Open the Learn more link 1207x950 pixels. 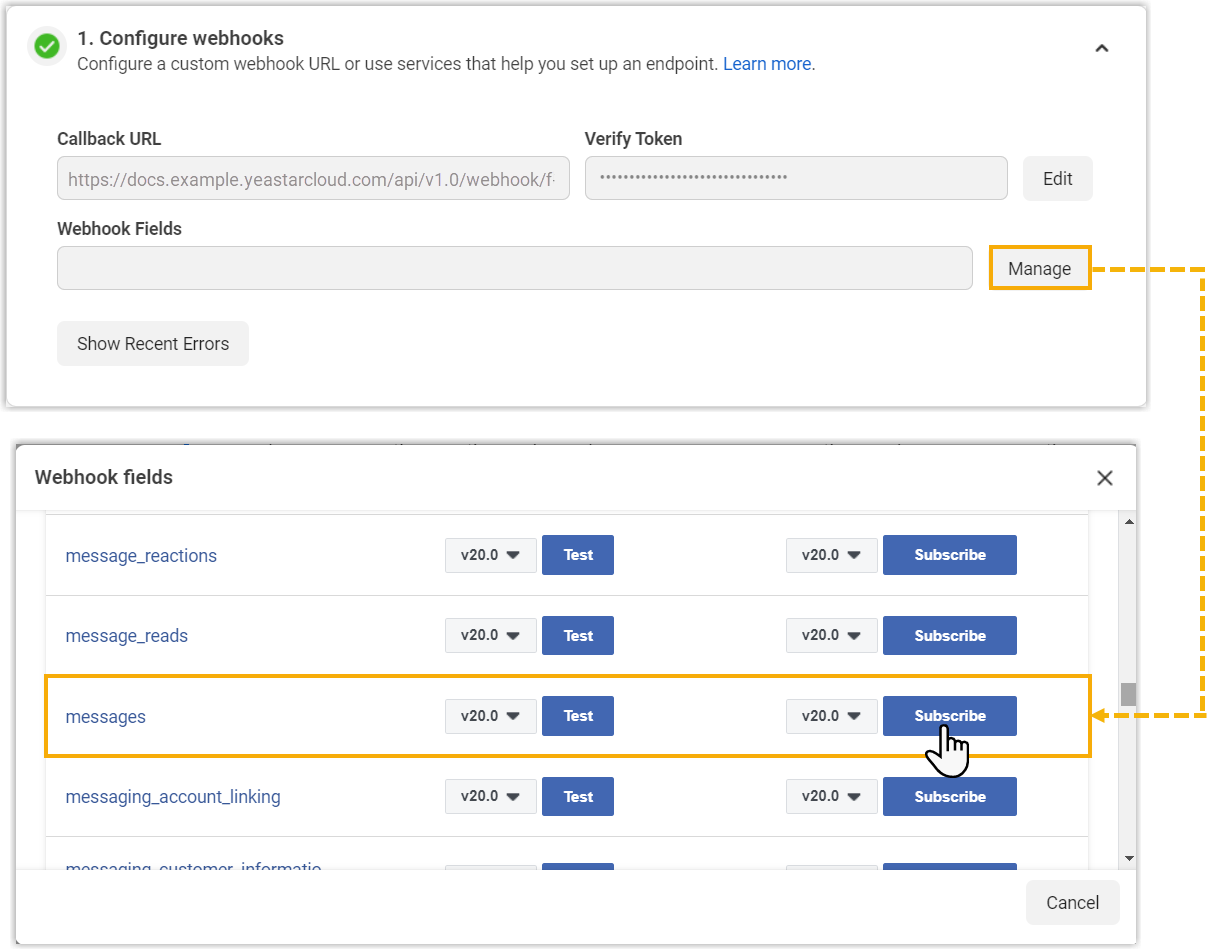(x=766, y=64)
